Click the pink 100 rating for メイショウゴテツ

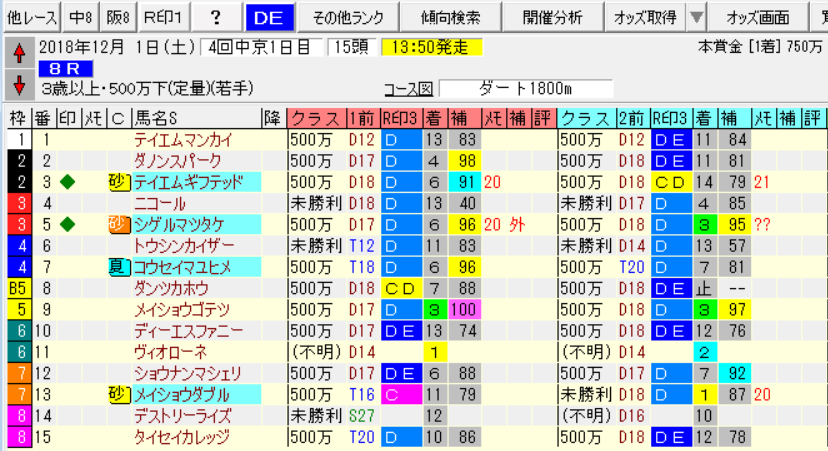465,309
